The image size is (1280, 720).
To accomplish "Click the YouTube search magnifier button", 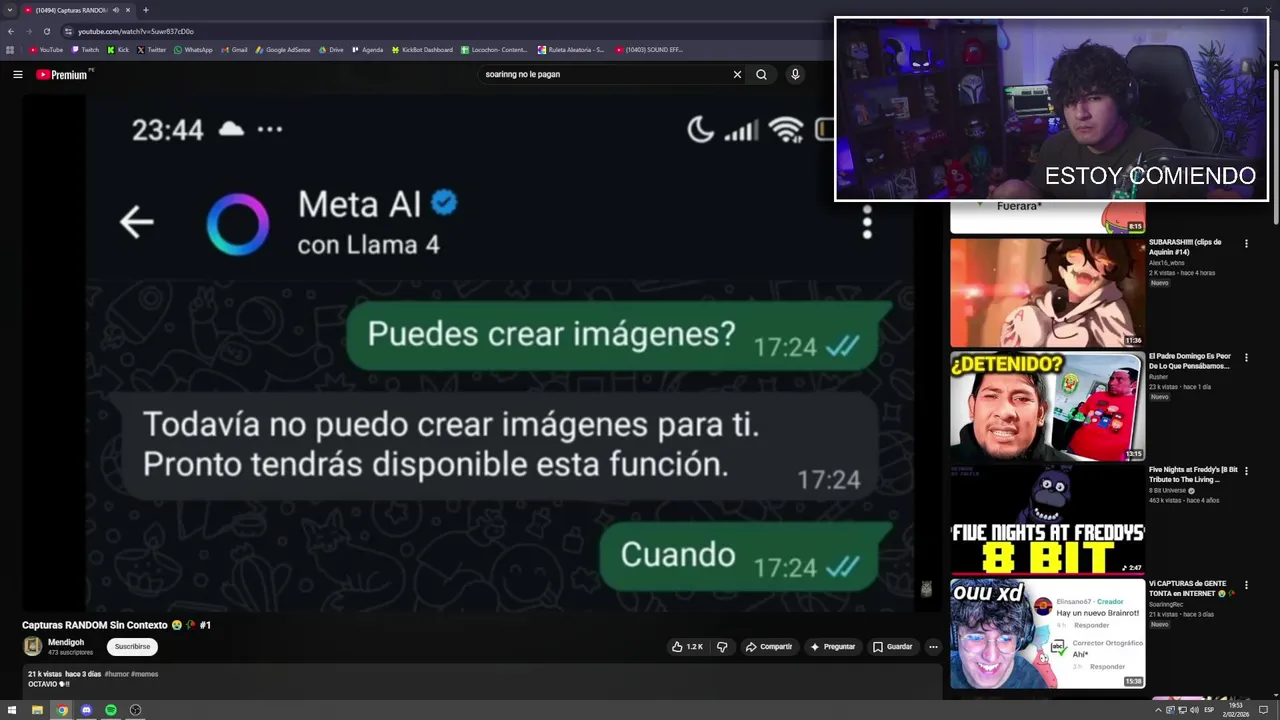I will (x=761, y=74).
